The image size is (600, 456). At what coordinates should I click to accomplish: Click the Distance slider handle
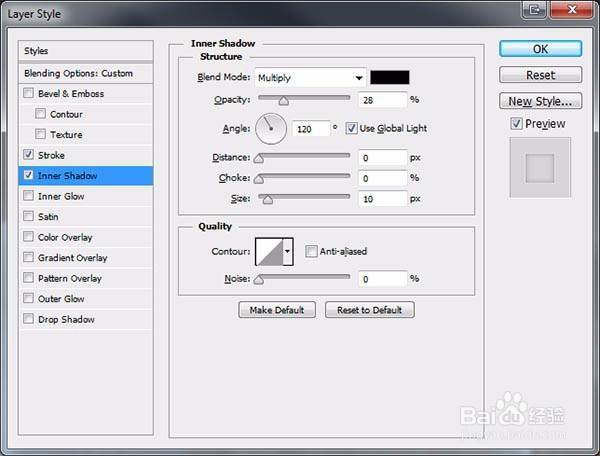coord(259,158)
